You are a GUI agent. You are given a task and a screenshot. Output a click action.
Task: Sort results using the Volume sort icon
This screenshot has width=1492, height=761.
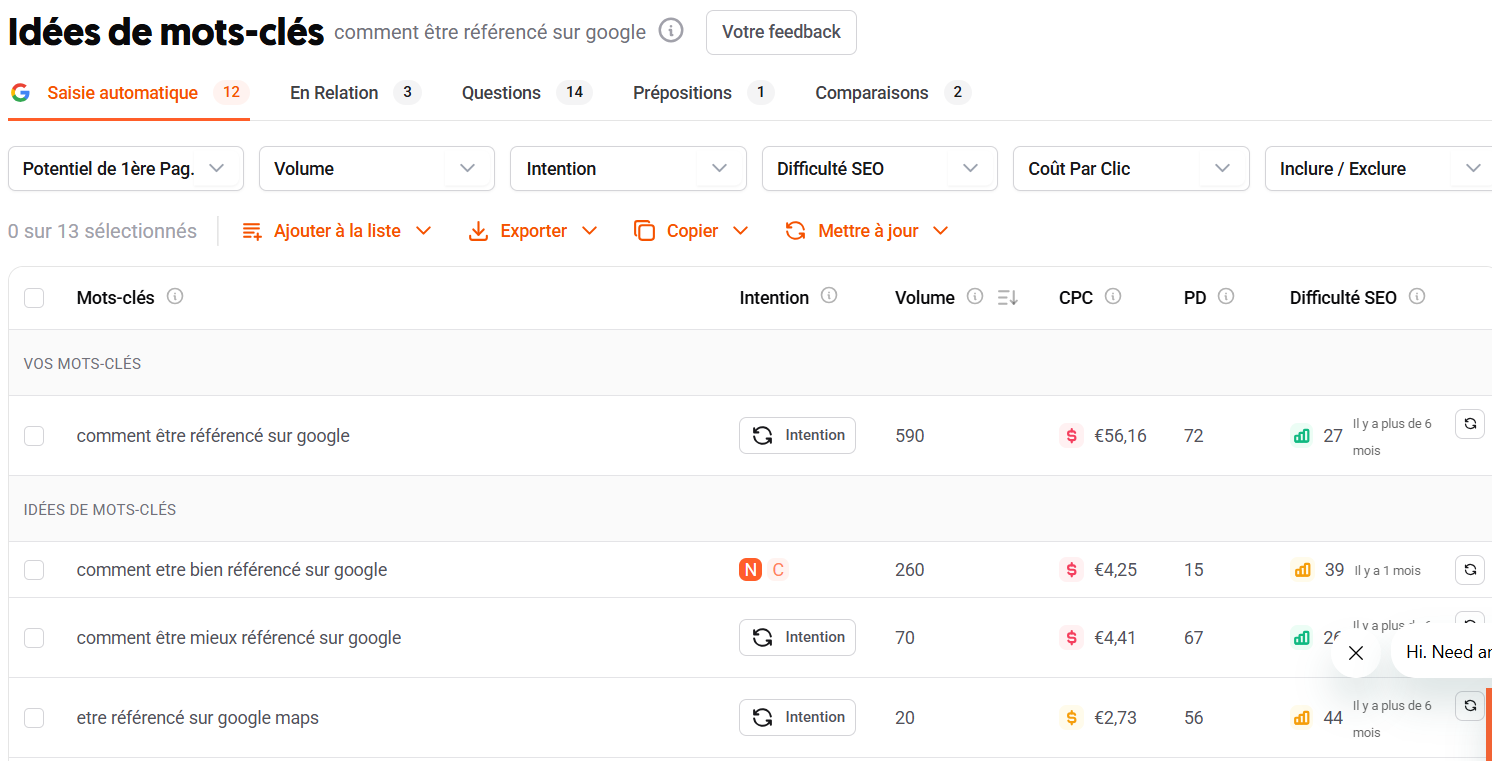point(1006,297)
